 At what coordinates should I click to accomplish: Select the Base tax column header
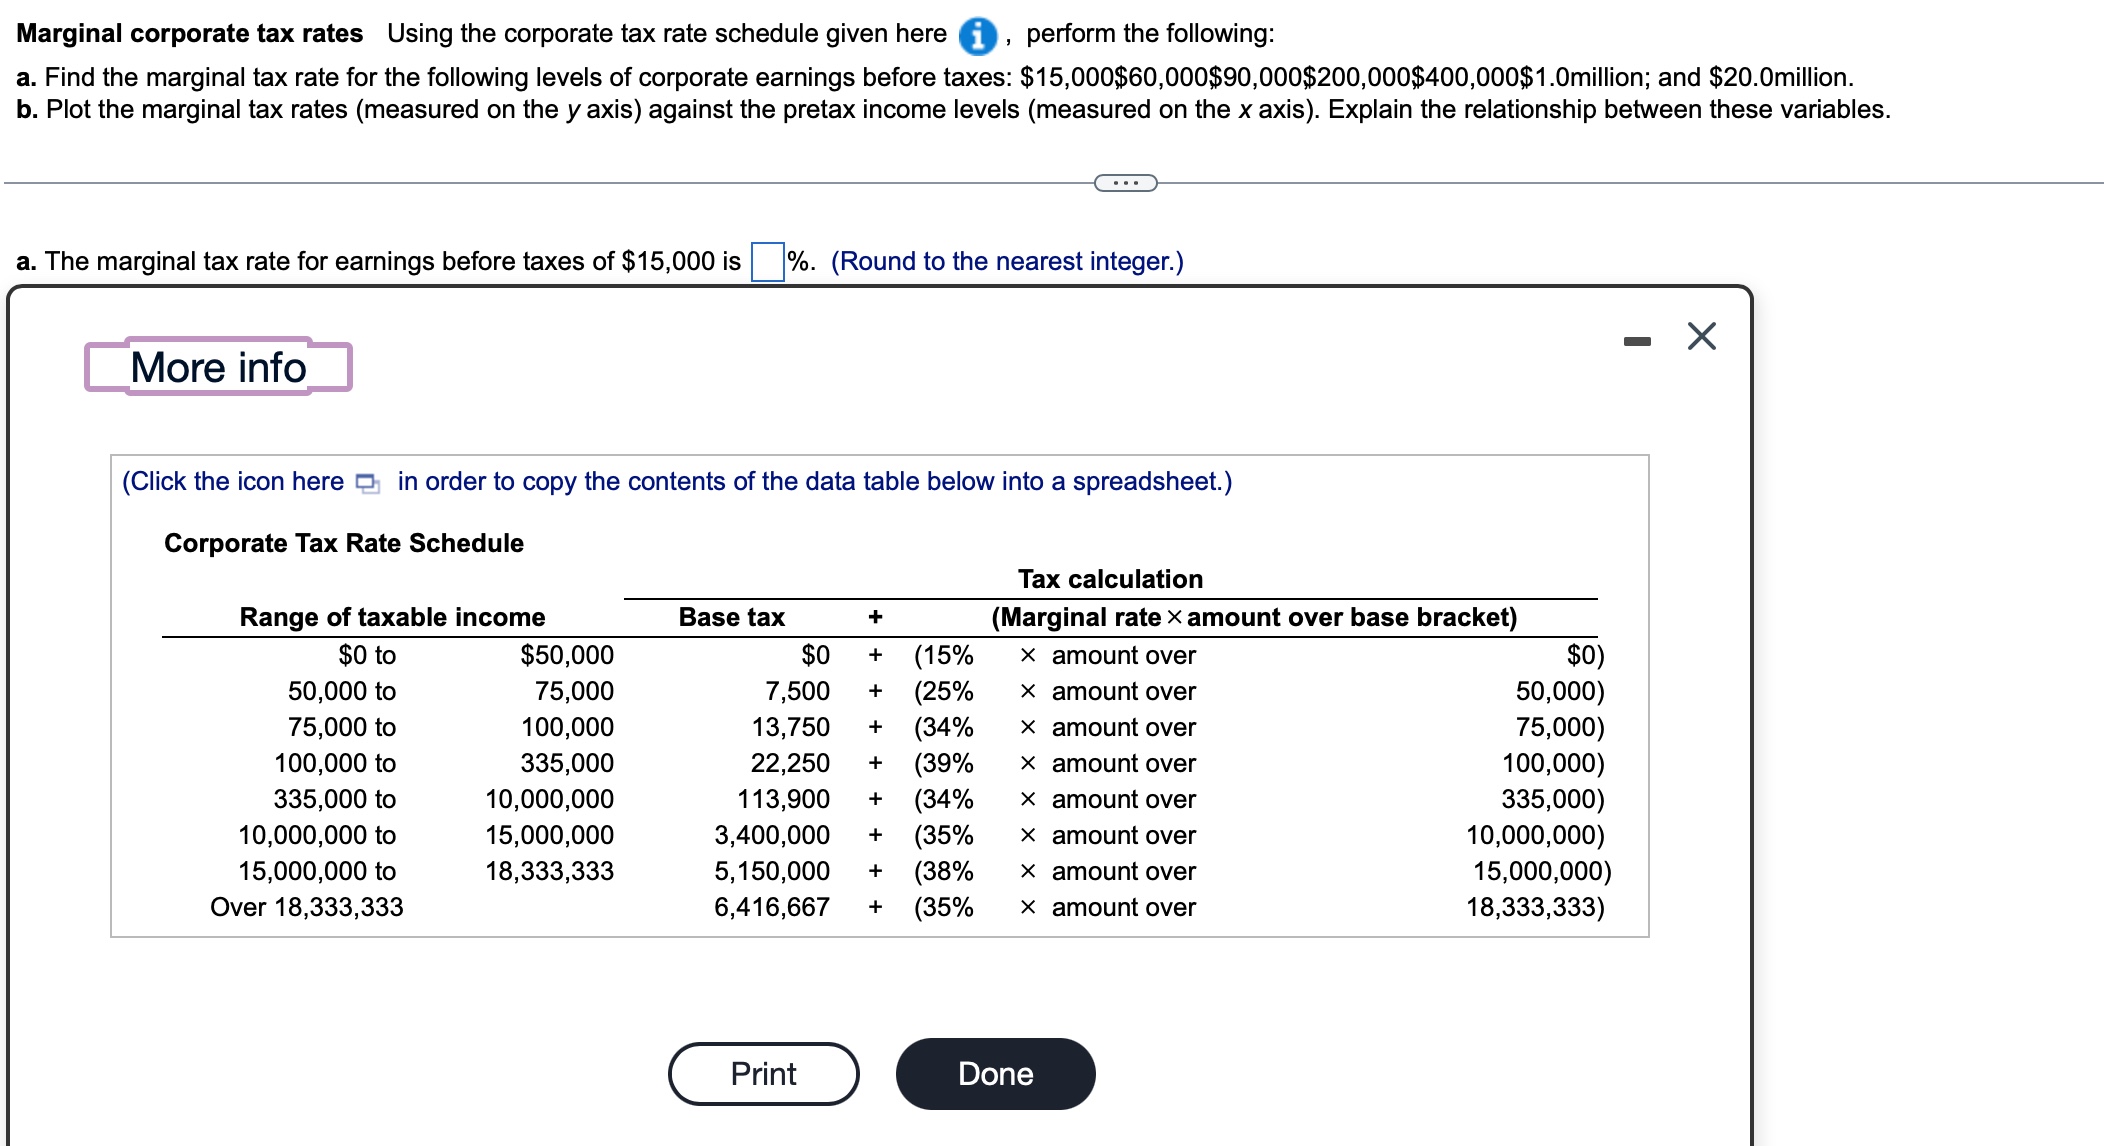click(731, 617)
